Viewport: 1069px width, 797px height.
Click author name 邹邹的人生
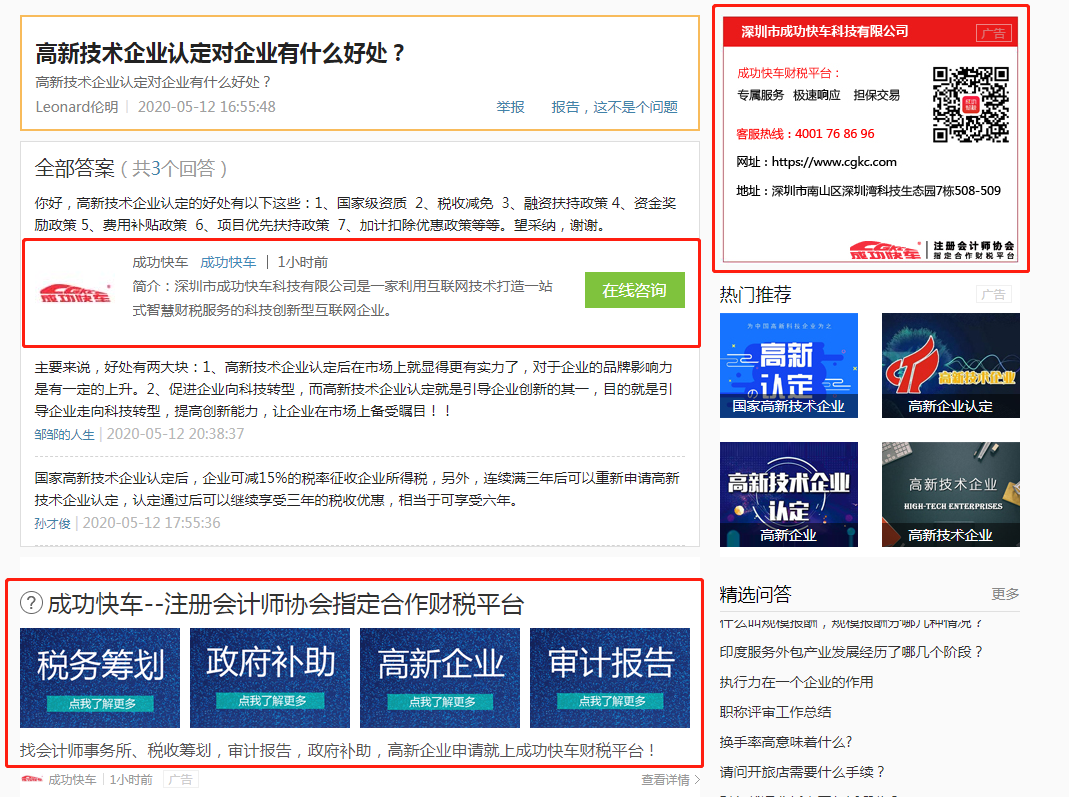coord(65,434)
